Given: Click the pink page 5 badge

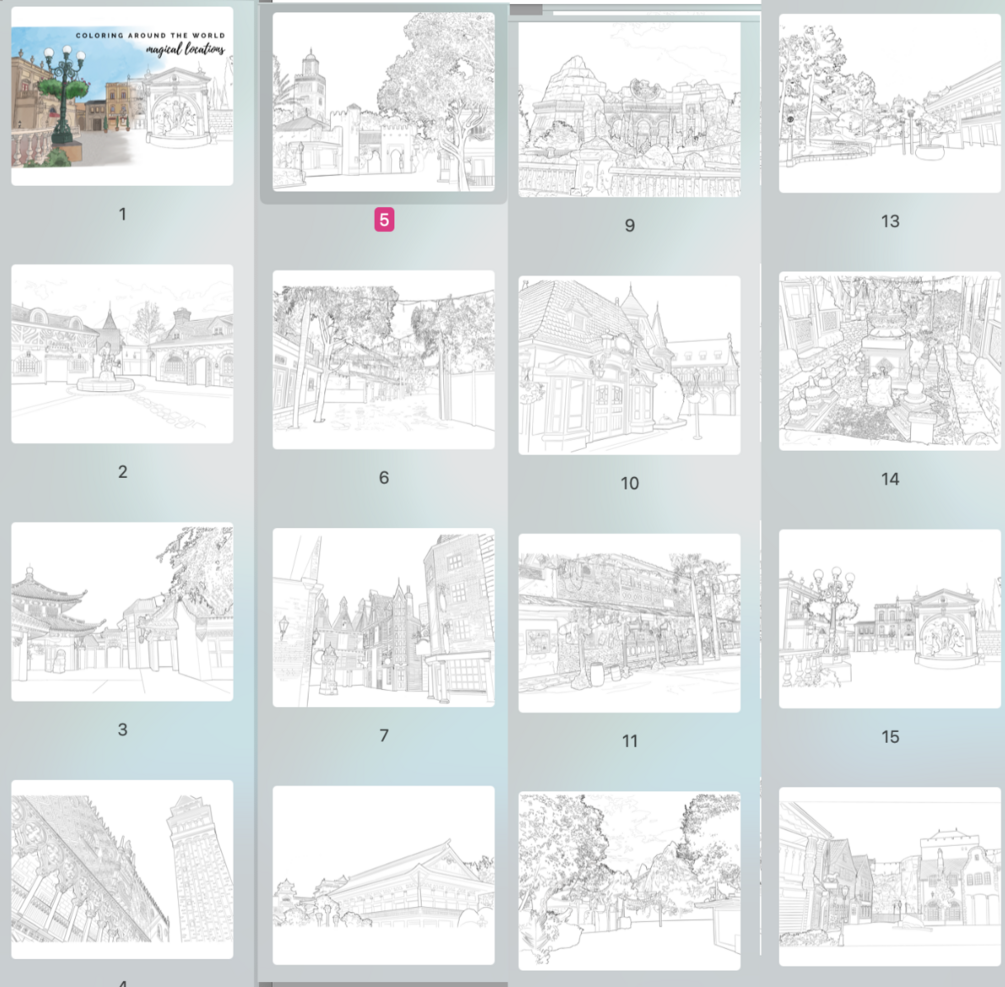Looking at the screenshot, I should coord(384,220).
